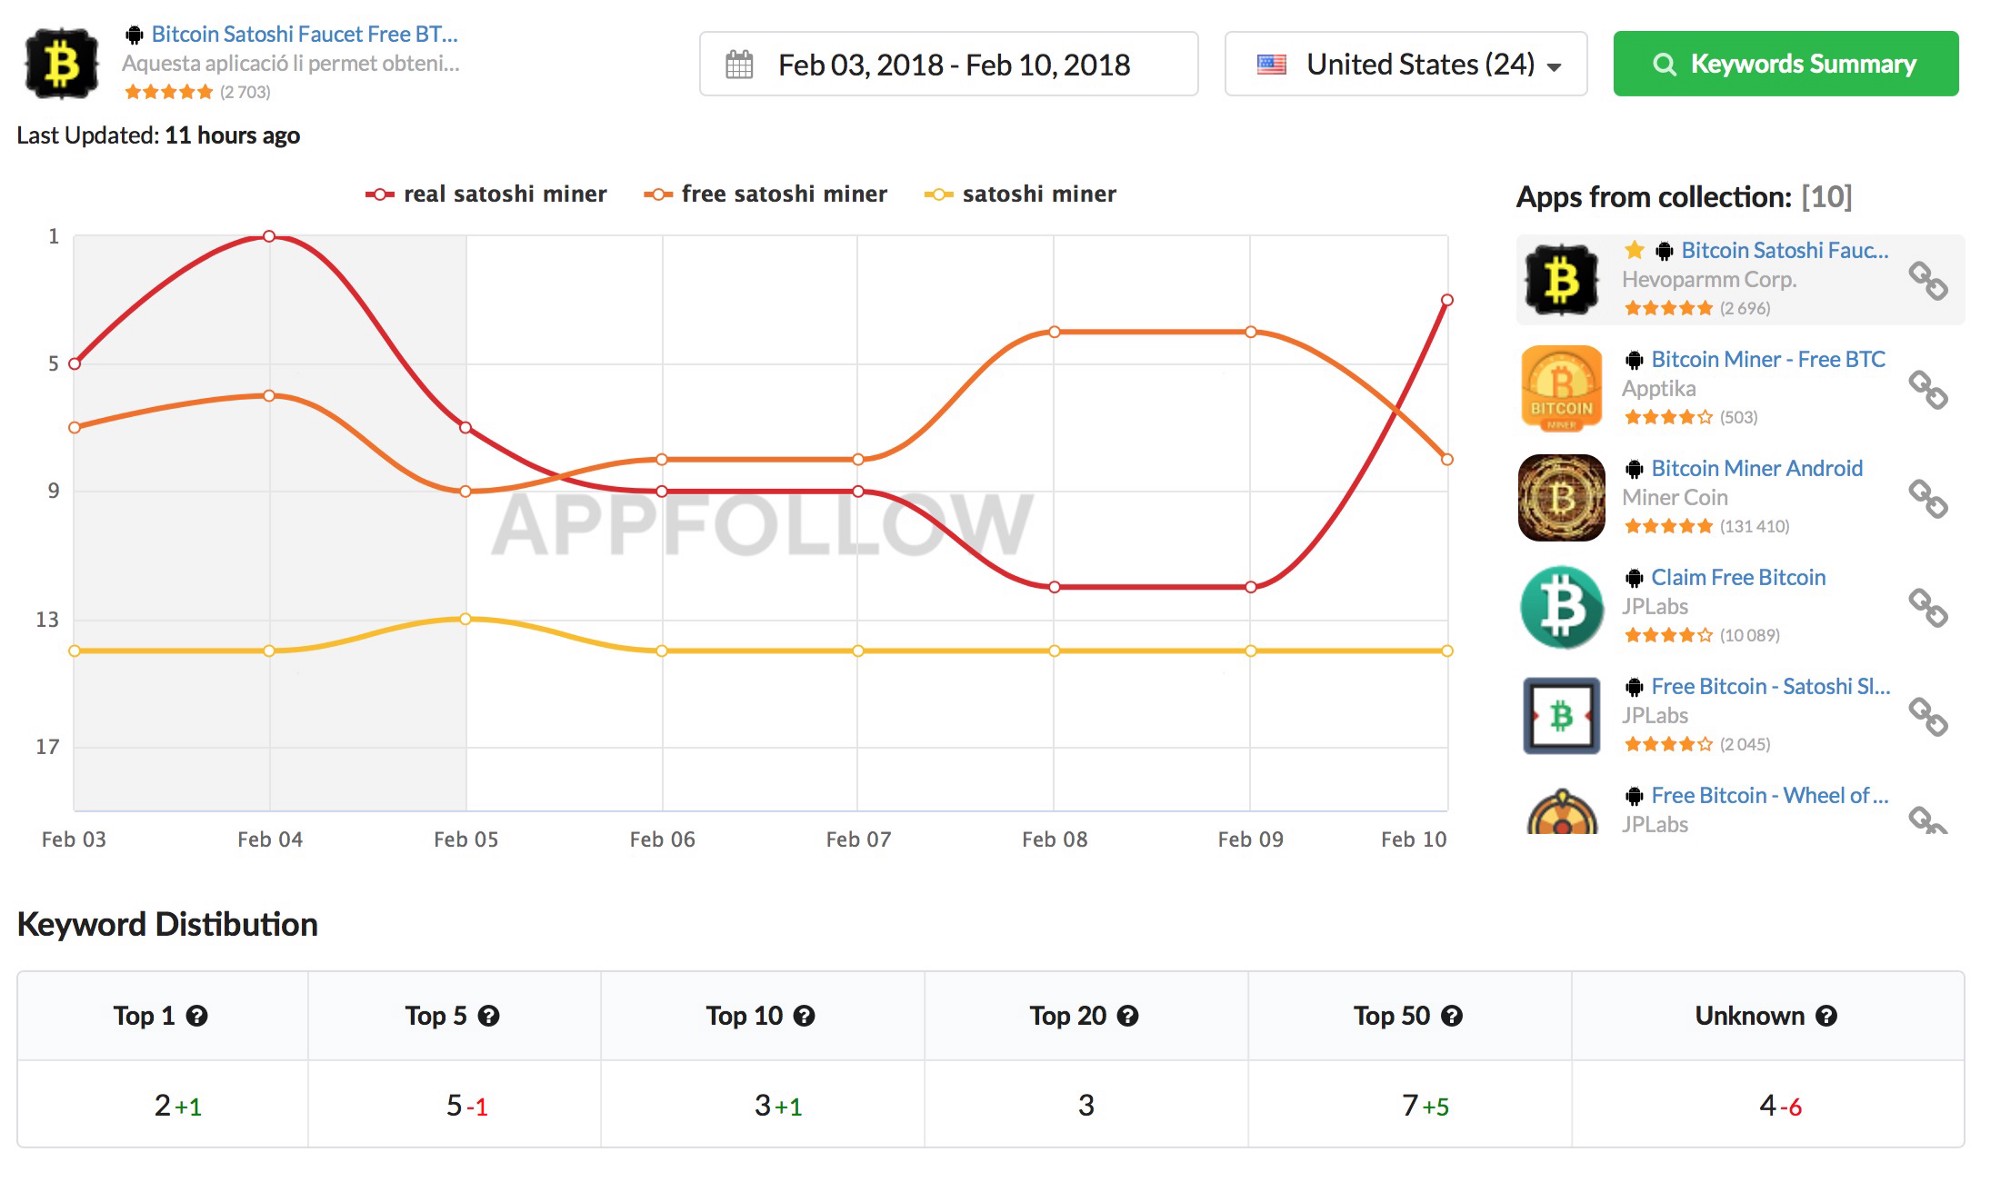Click the chain icon next to Hevoparmm Corp.
The width and height of the screenshot is (2000, 1181).
point(1927,280)
